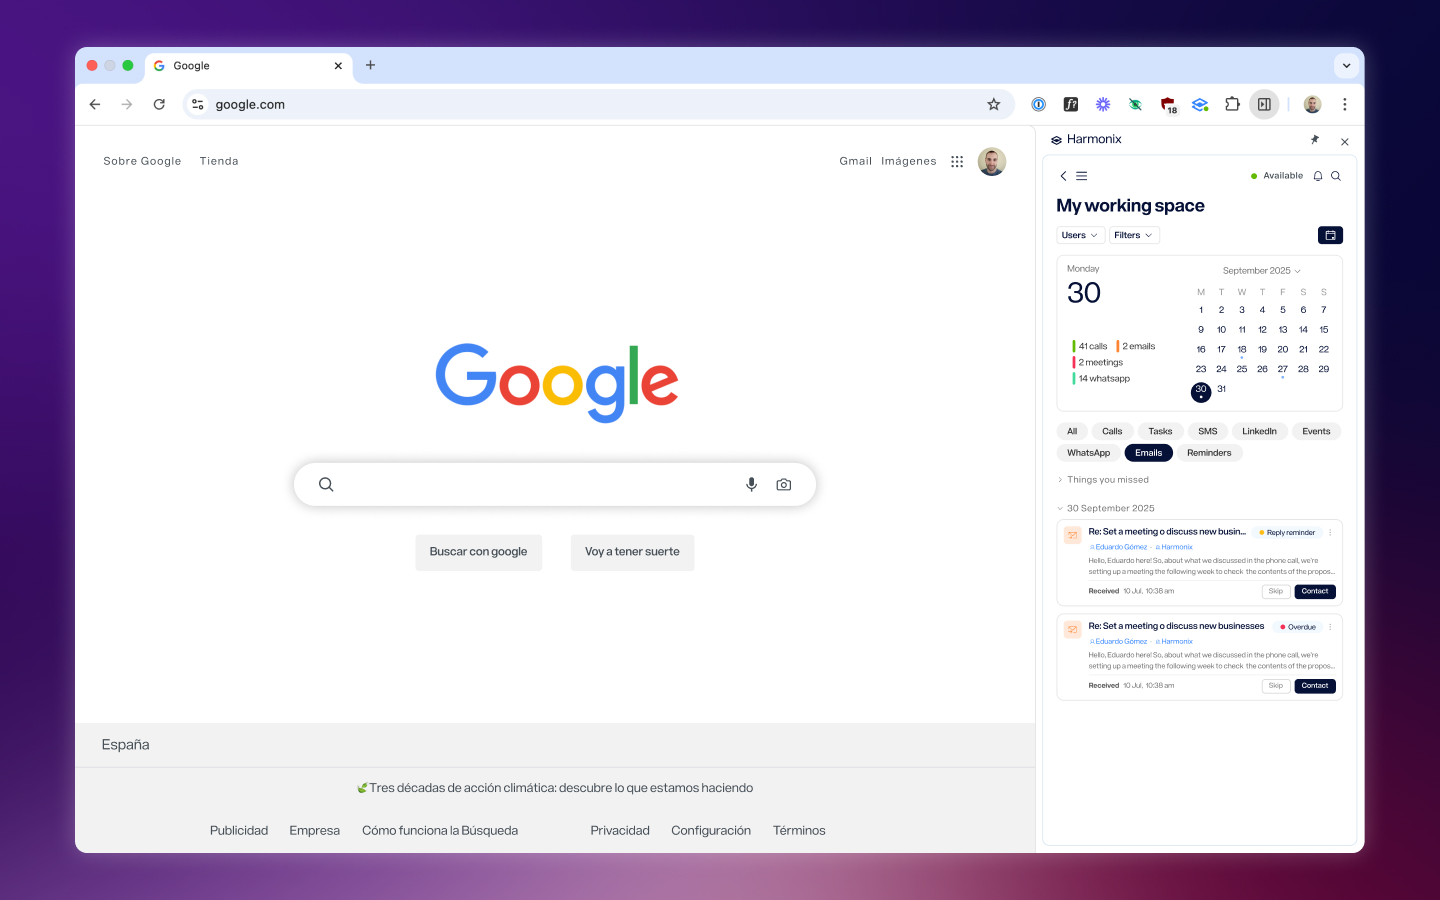Image resolution: width=1440 pixels, height=900 pixels.
Task: Show the All activities filter
Action: 1072,432
